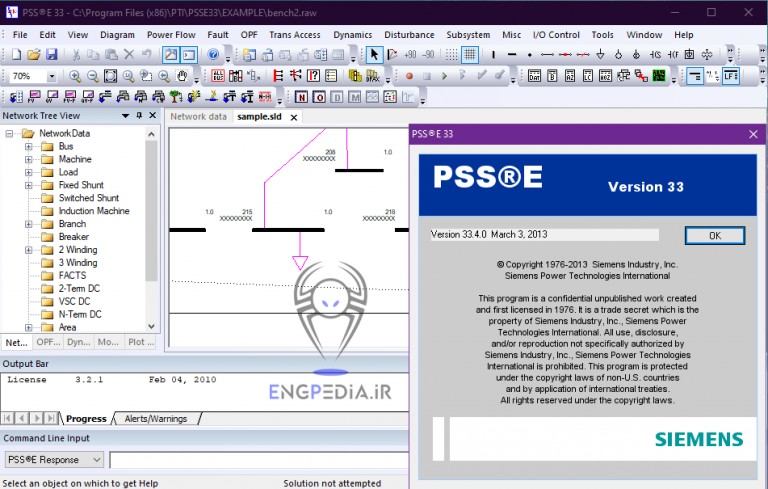The image size is (768, 489).
Task: Open the Power Flow menu
Action: (x=171, y=35)
